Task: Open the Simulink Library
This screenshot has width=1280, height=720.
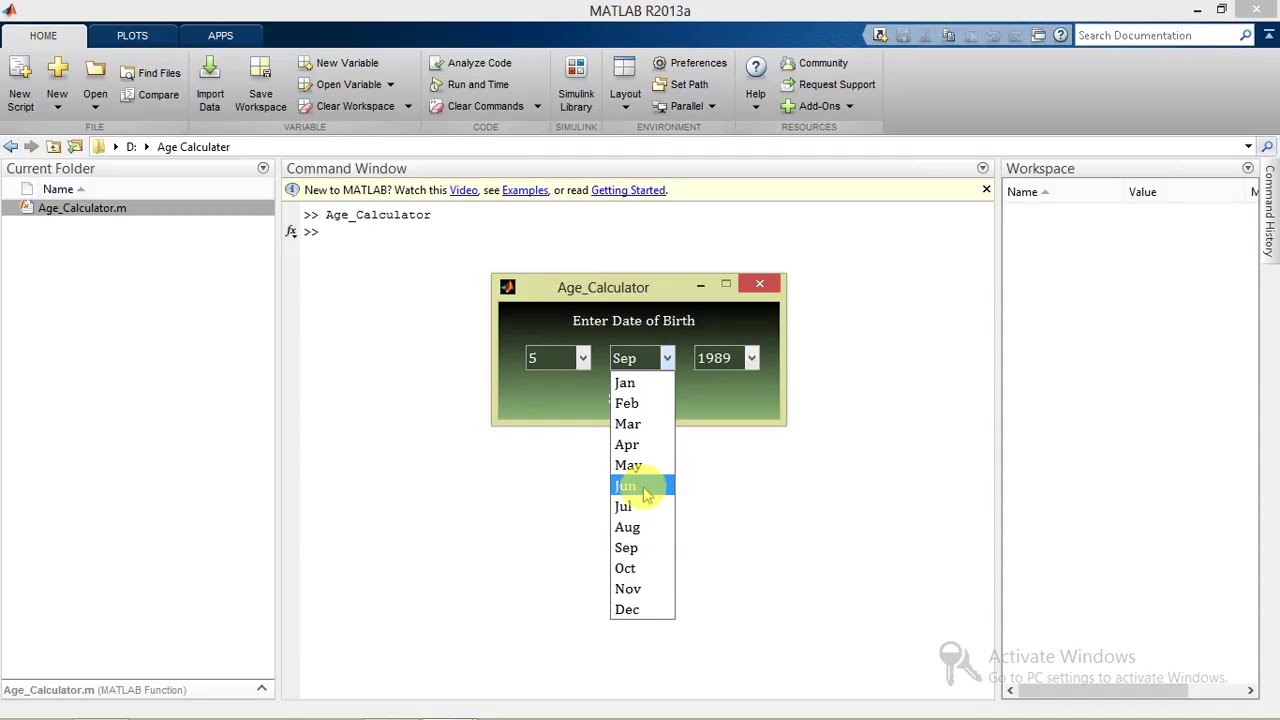Action: [x=576, y=84]
